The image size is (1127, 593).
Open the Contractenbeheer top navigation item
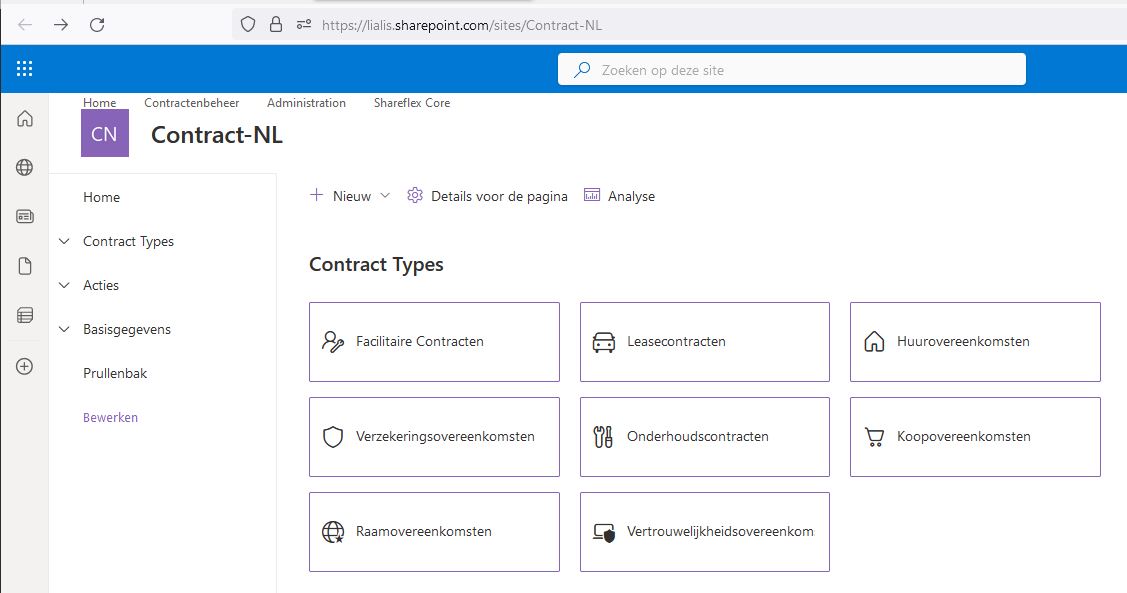coord(192,103)
